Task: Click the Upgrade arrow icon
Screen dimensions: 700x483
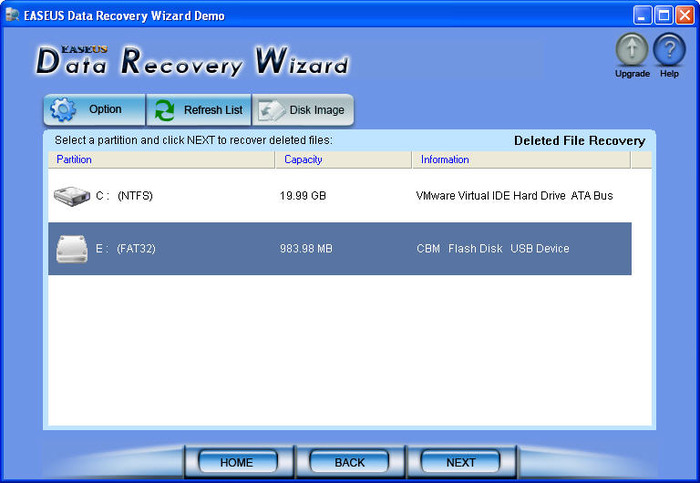Action: pos(632,50)
